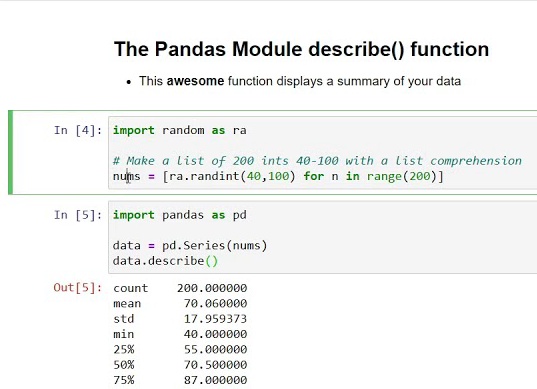Click the 50% 70.500000 output row

tap(180, 365)
